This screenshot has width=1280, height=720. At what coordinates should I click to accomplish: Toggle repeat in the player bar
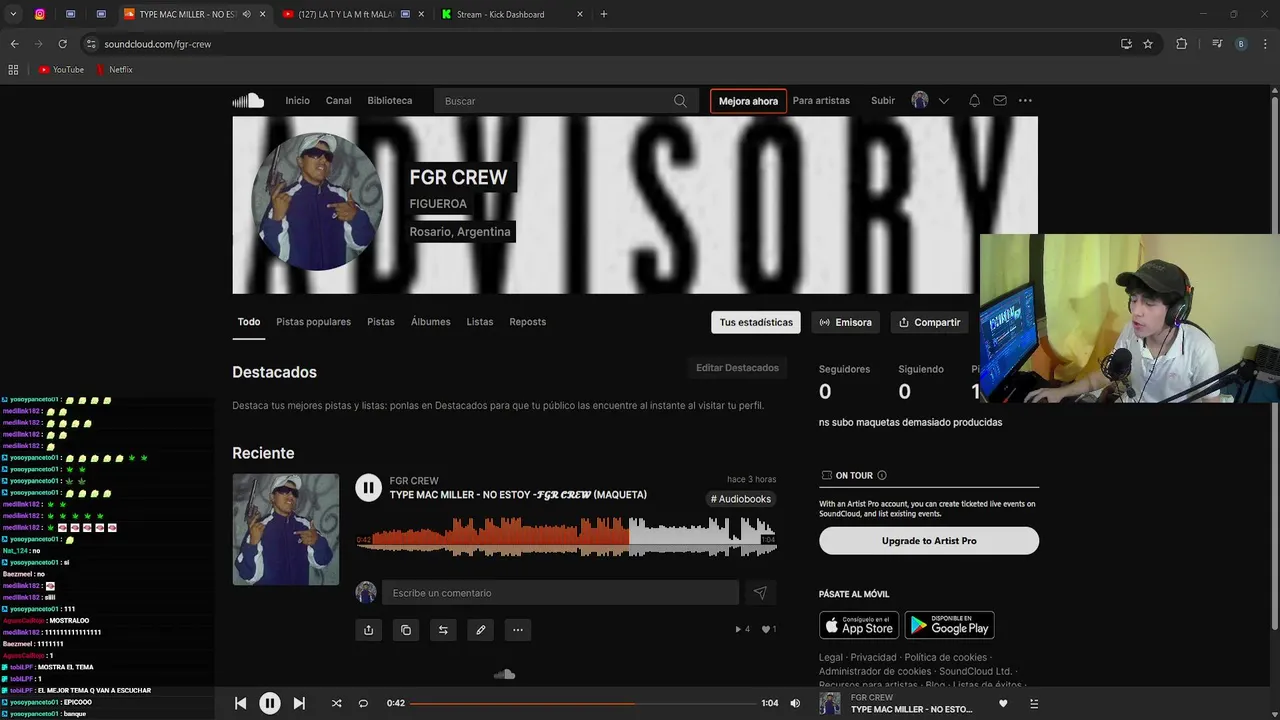[x=363, y=703]
